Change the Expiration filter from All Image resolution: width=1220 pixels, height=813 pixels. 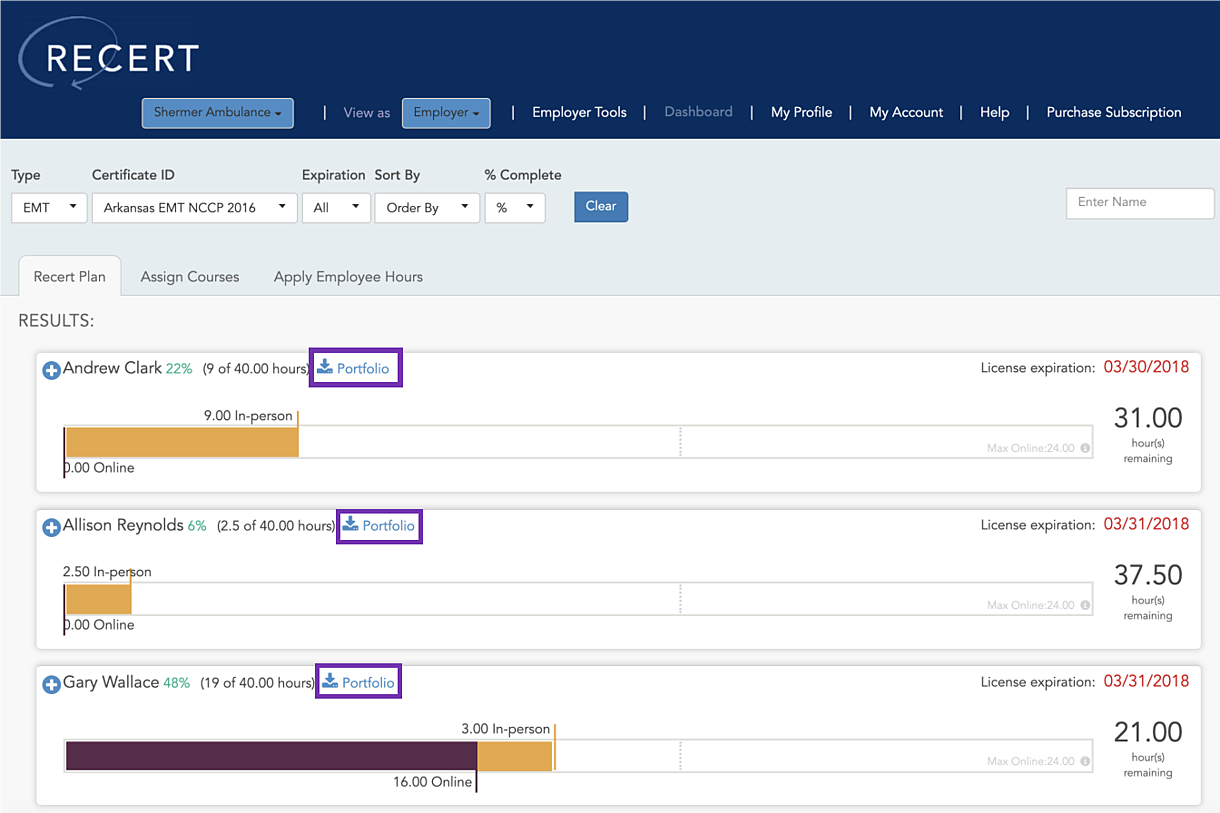[x=336, y=207]
